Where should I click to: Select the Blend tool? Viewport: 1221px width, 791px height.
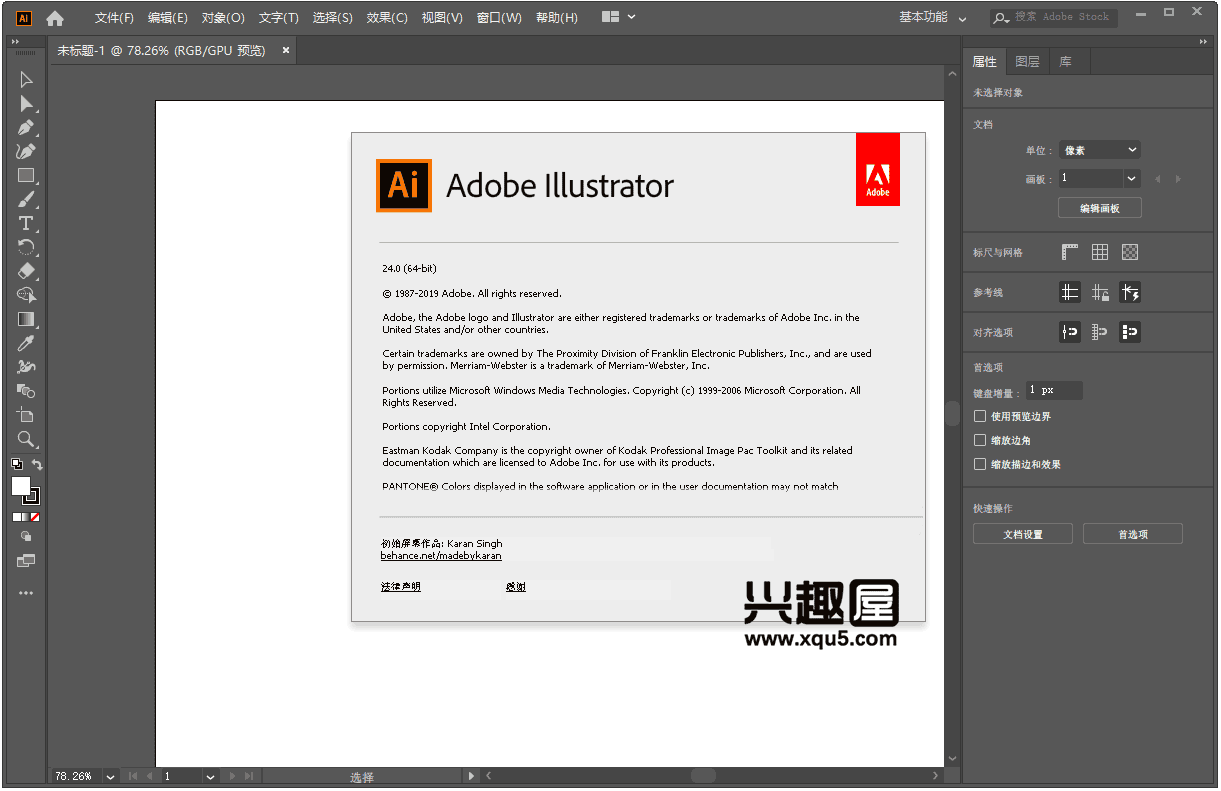tap(26, 391)
